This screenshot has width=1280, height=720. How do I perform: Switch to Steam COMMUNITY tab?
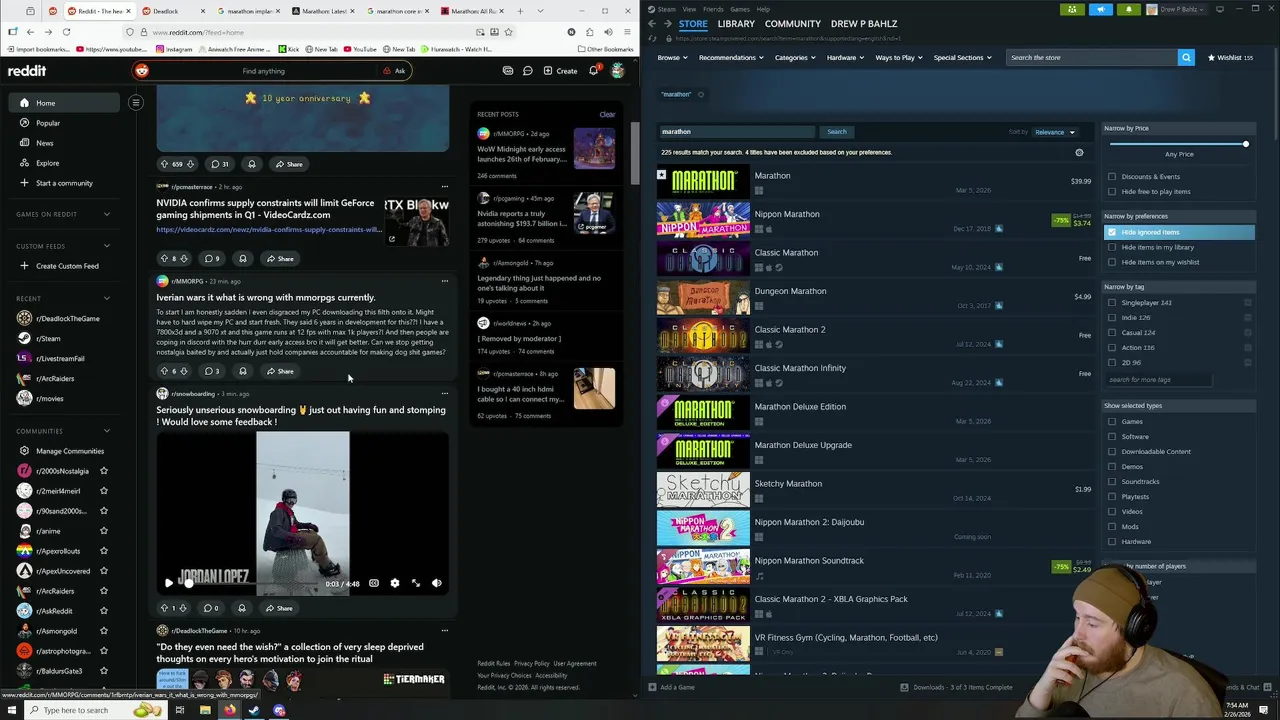pos(792,23)
